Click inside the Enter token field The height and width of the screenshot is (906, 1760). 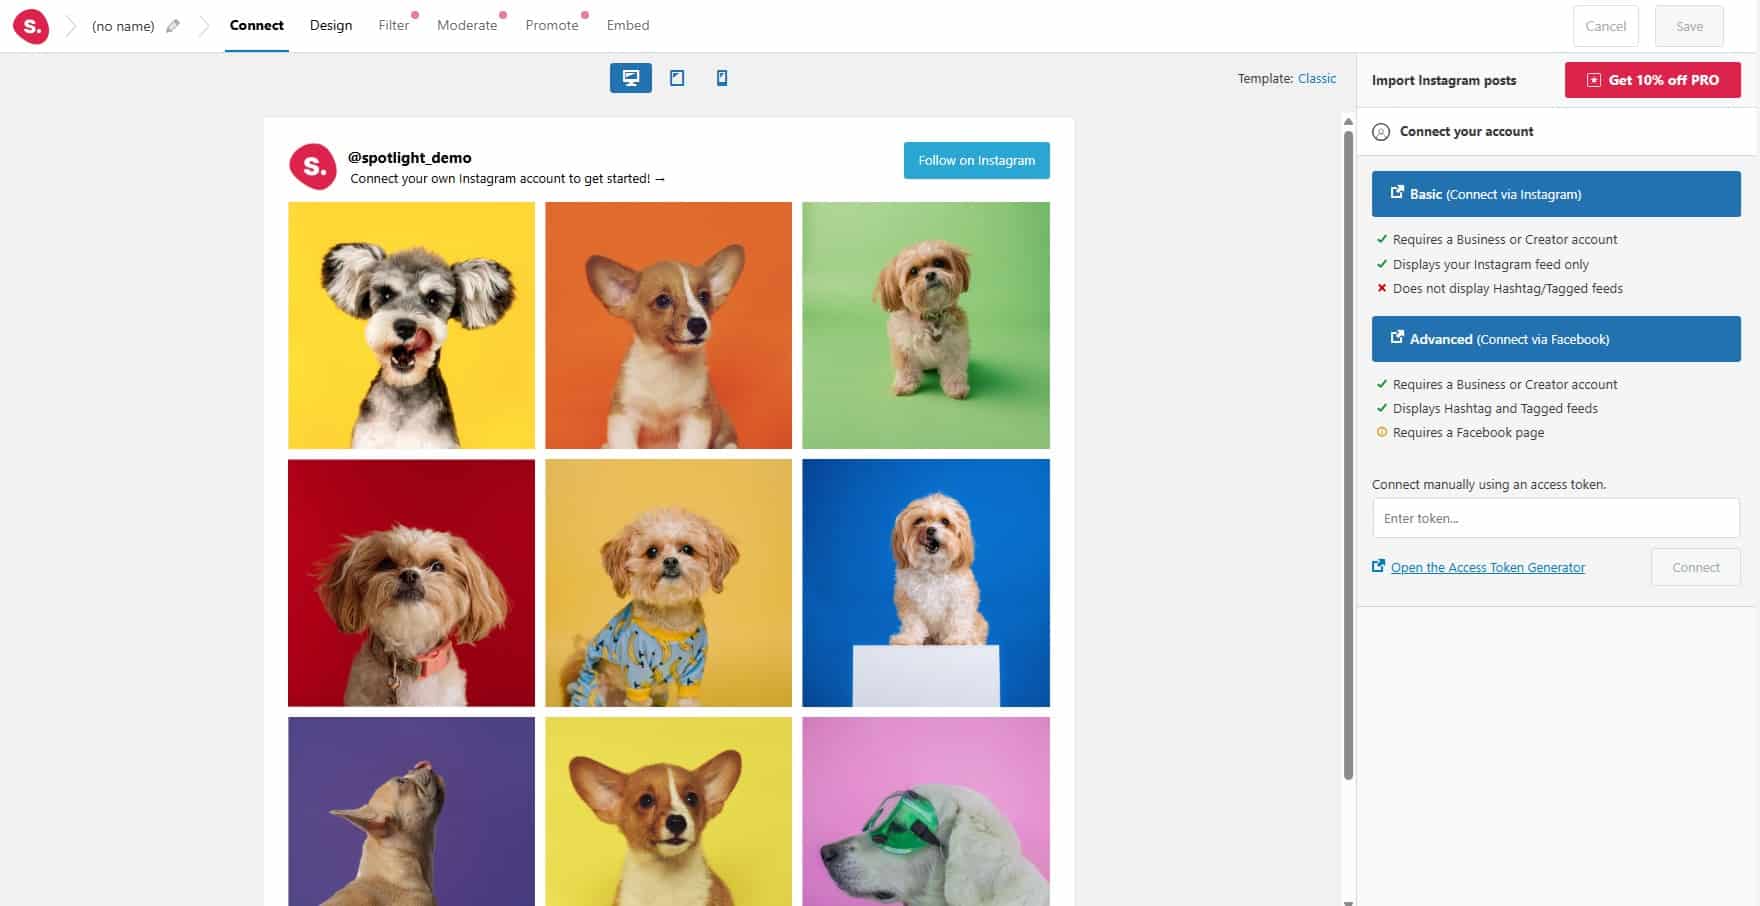click(1555, 518)
